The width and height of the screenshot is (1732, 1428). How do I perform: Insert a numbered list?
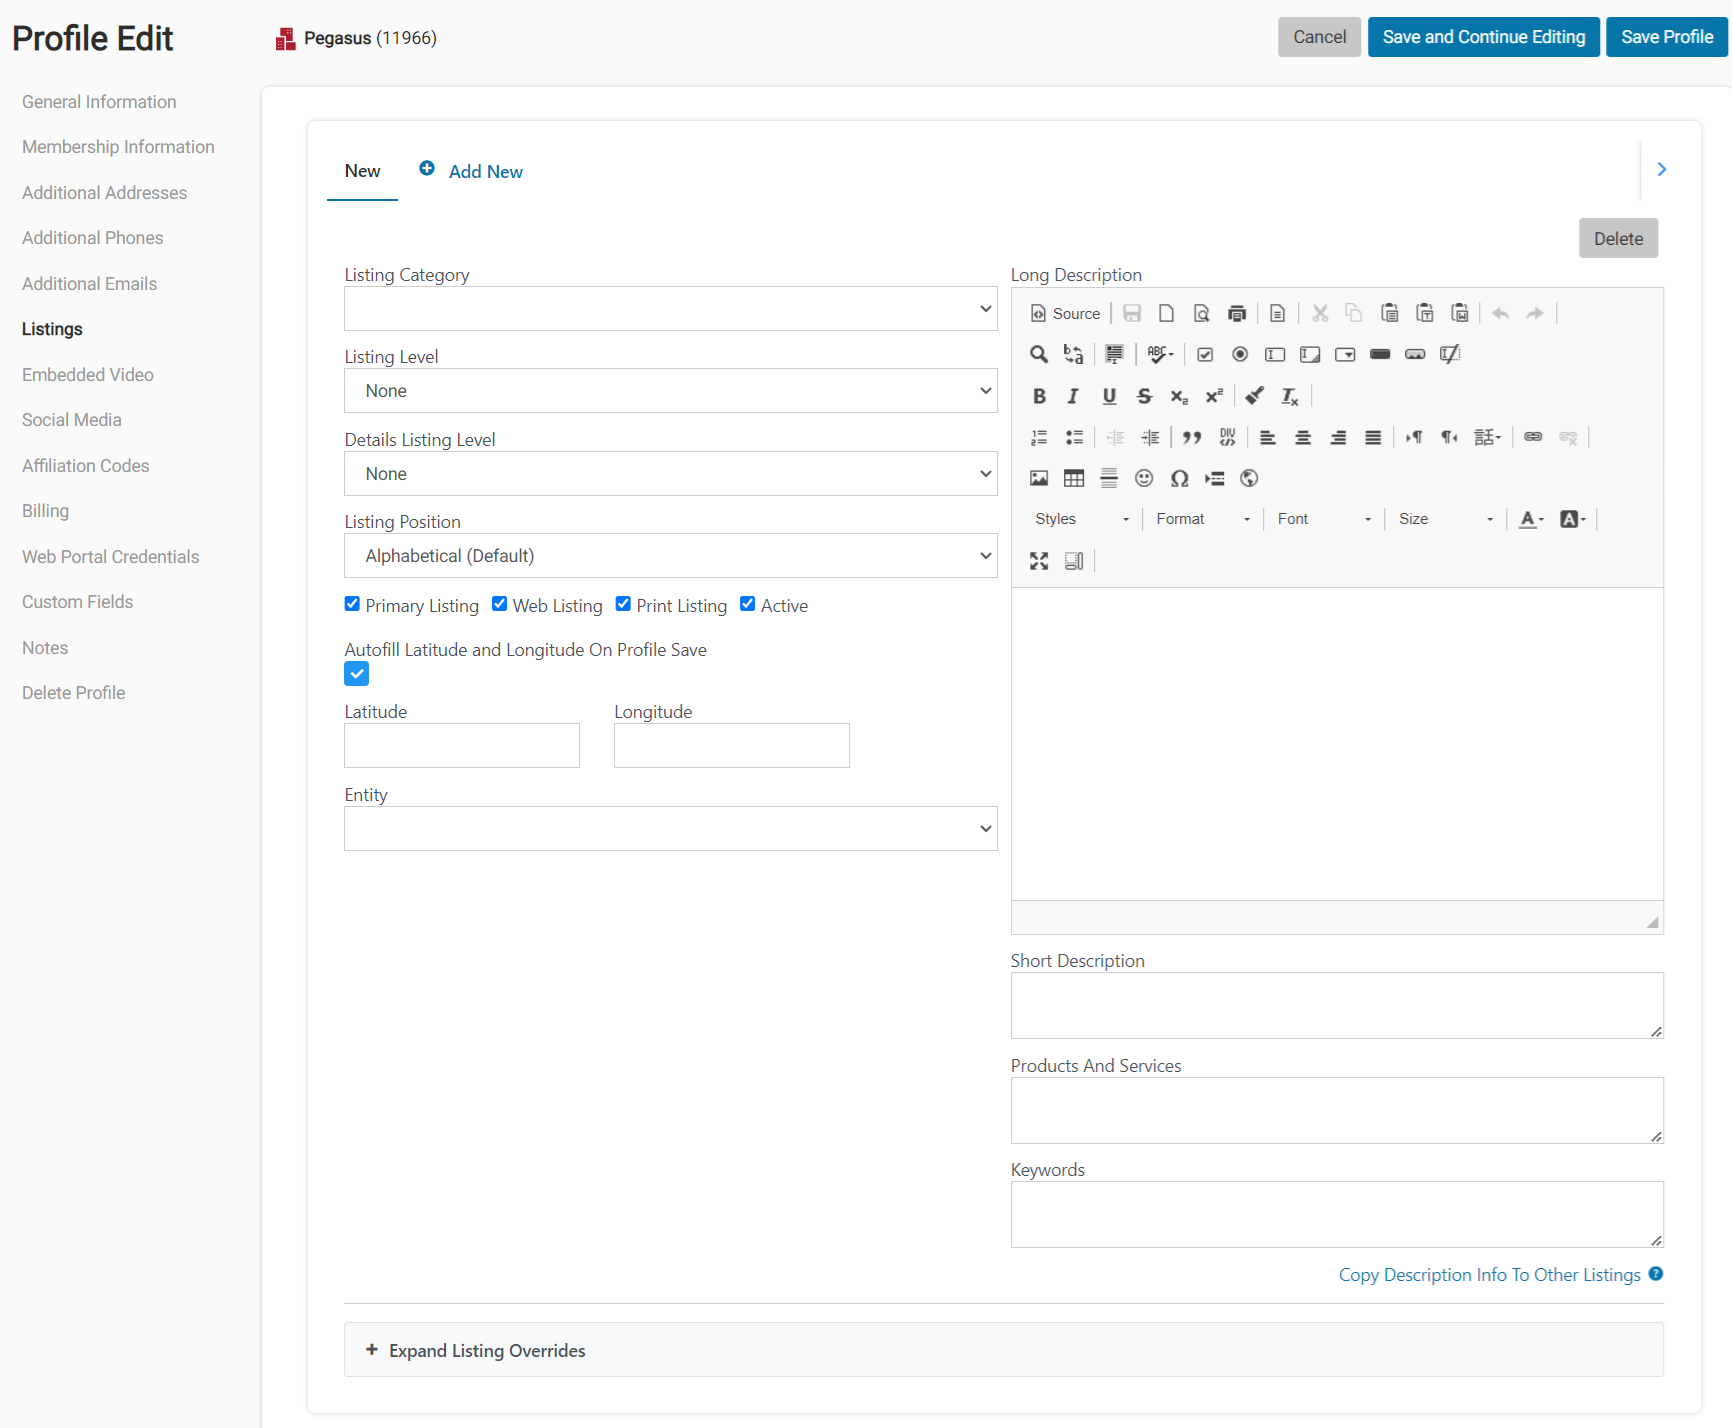click(1038, 437)
